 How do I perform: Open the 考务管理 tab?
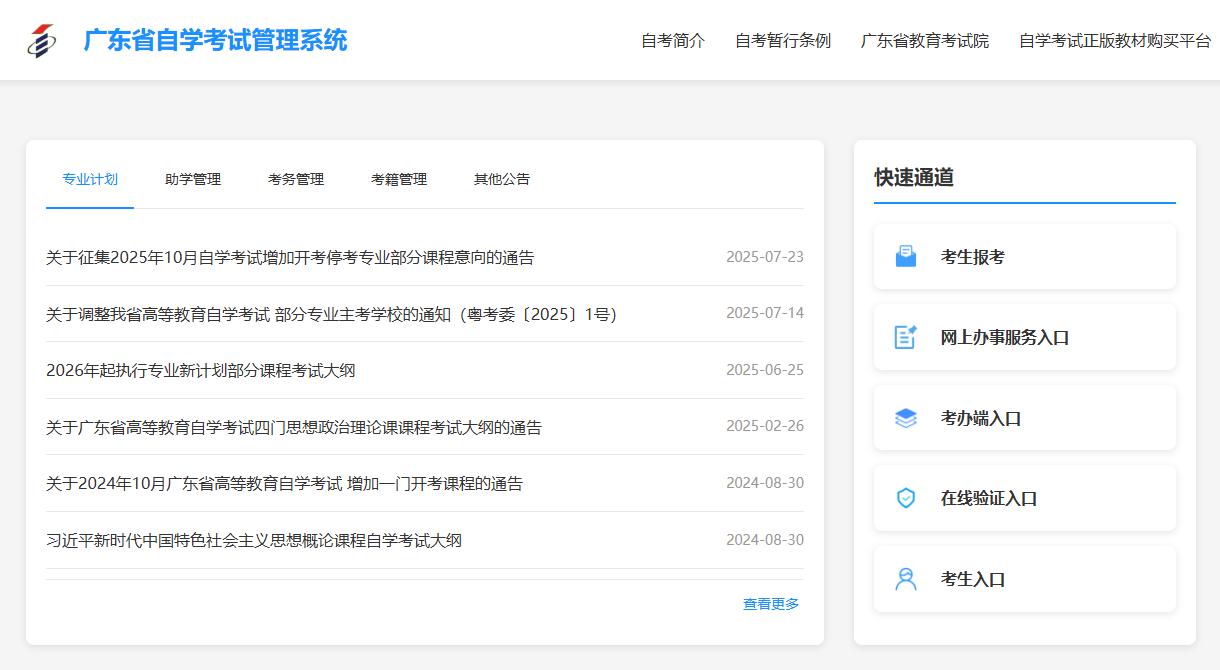(296, 180)
